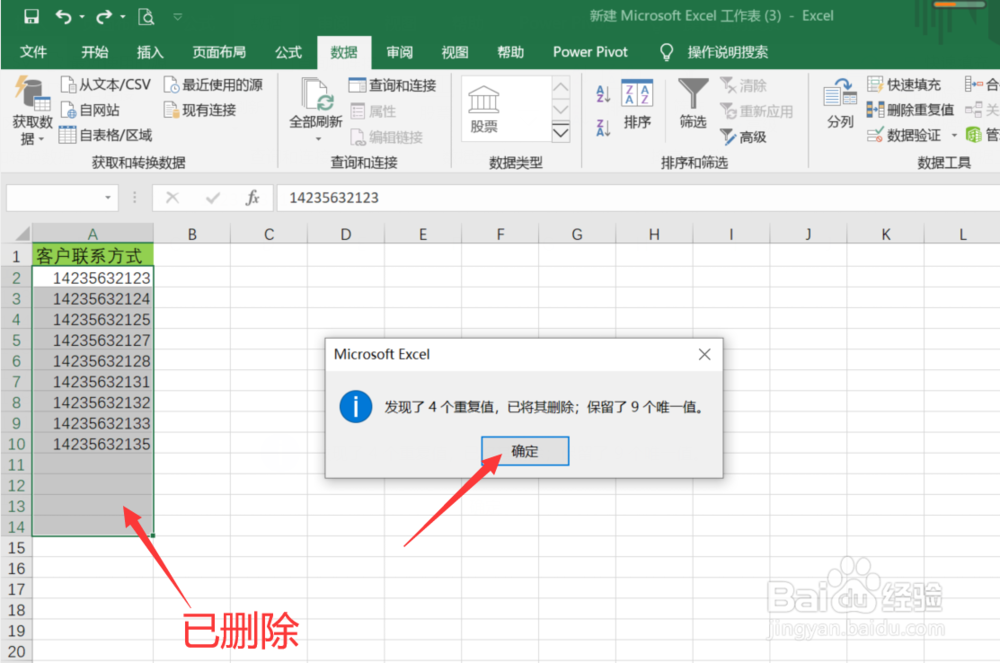Expand 数据验证 dropdown arrow
This screenshot has width=1000, height=663.
(954, 135)
